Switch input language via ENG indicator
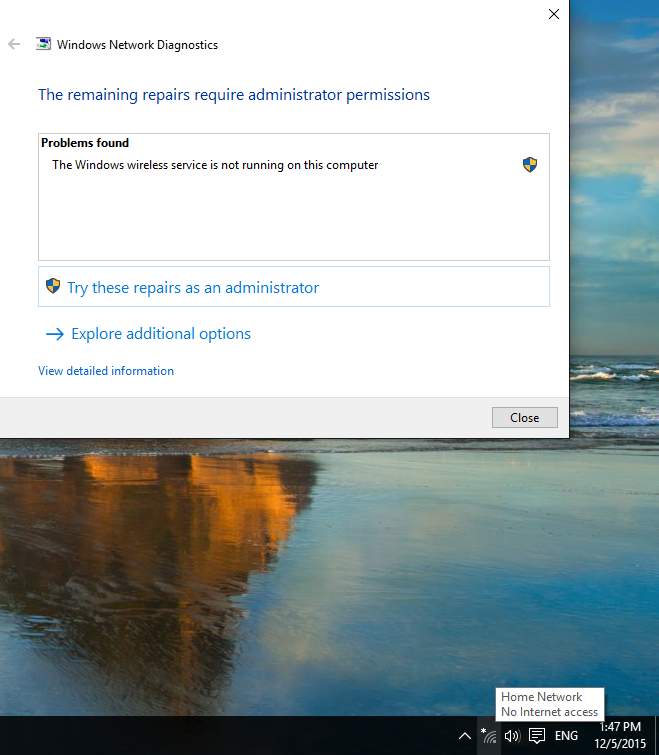659x755 pixels. (x=566, y=736)
